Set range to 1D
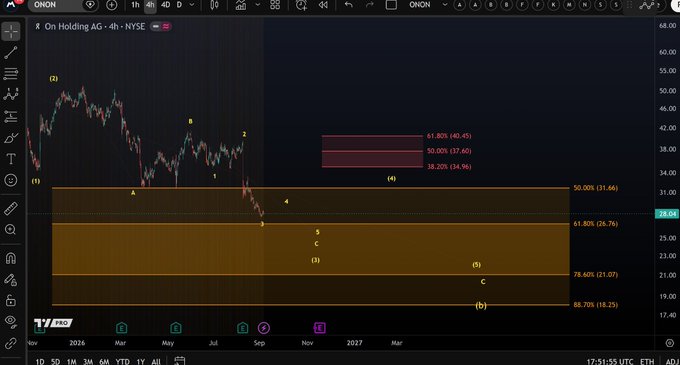The height and width of the screenshot is (365, 680). point(39,361)
